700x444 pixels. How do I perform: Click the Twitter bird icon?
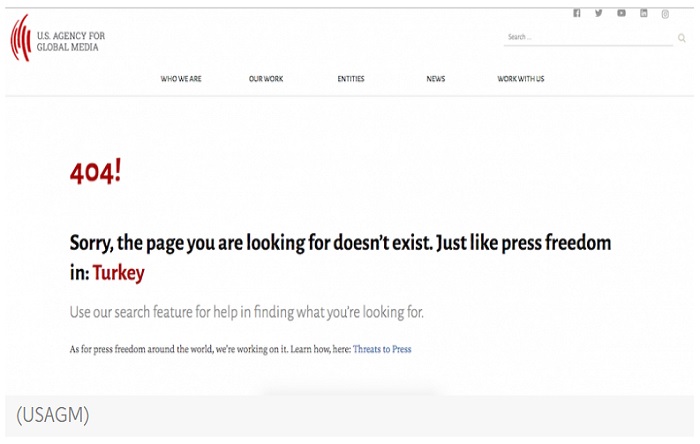tap(599, 13)
